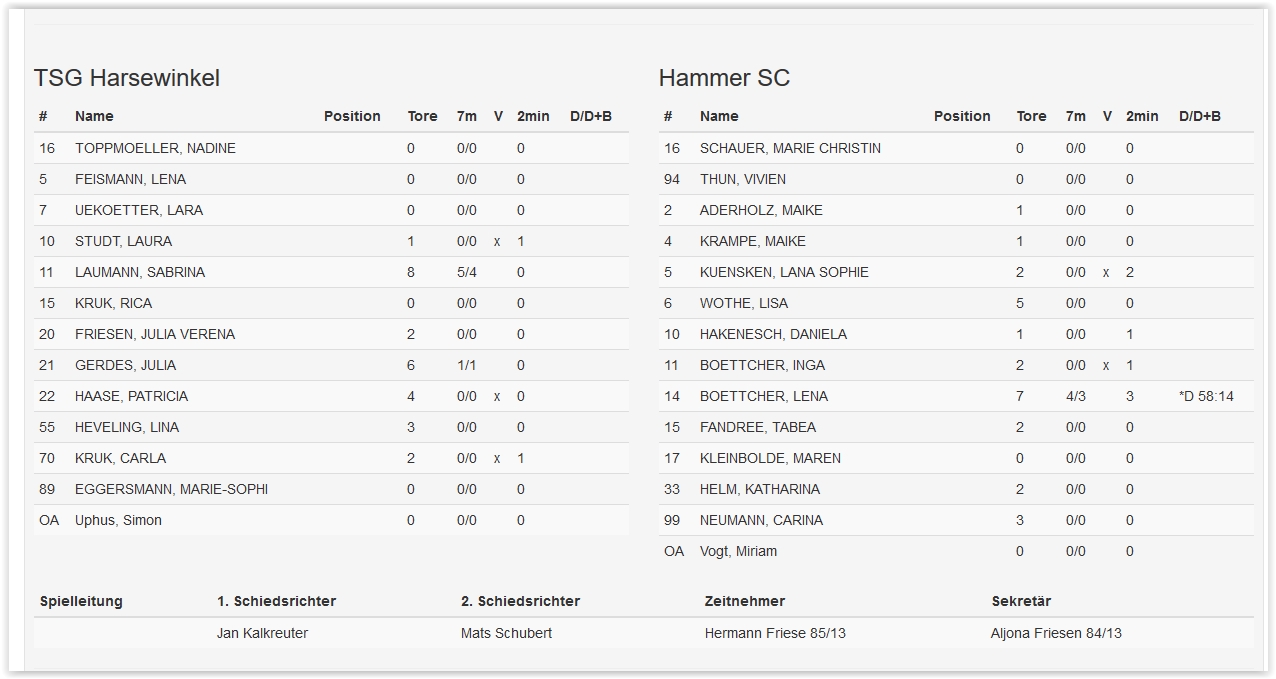This screenshot has height=679, width=1276.
Task: Select player TOPPMOELLER, NADINE
Action: point(155,148)
